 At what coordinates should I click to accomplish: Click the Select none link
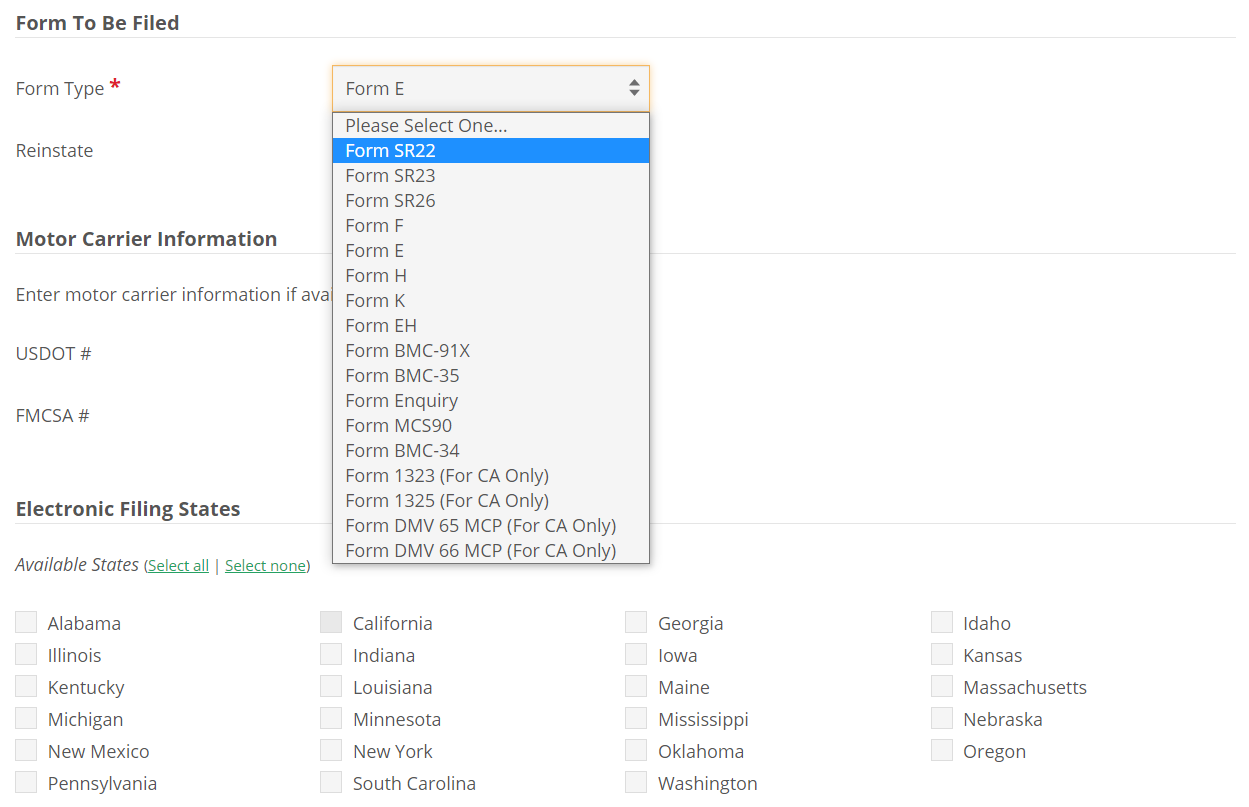coord(265,565)
